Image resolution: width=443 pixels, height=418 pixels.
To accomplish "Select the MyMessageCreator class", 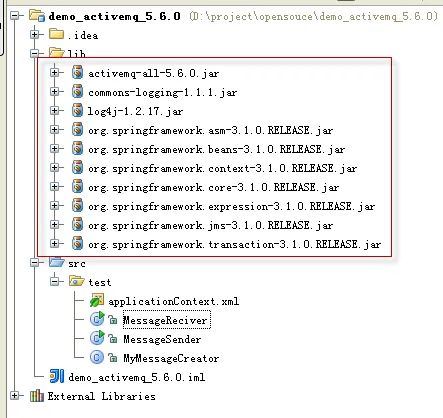I will [x=171, y=358].
